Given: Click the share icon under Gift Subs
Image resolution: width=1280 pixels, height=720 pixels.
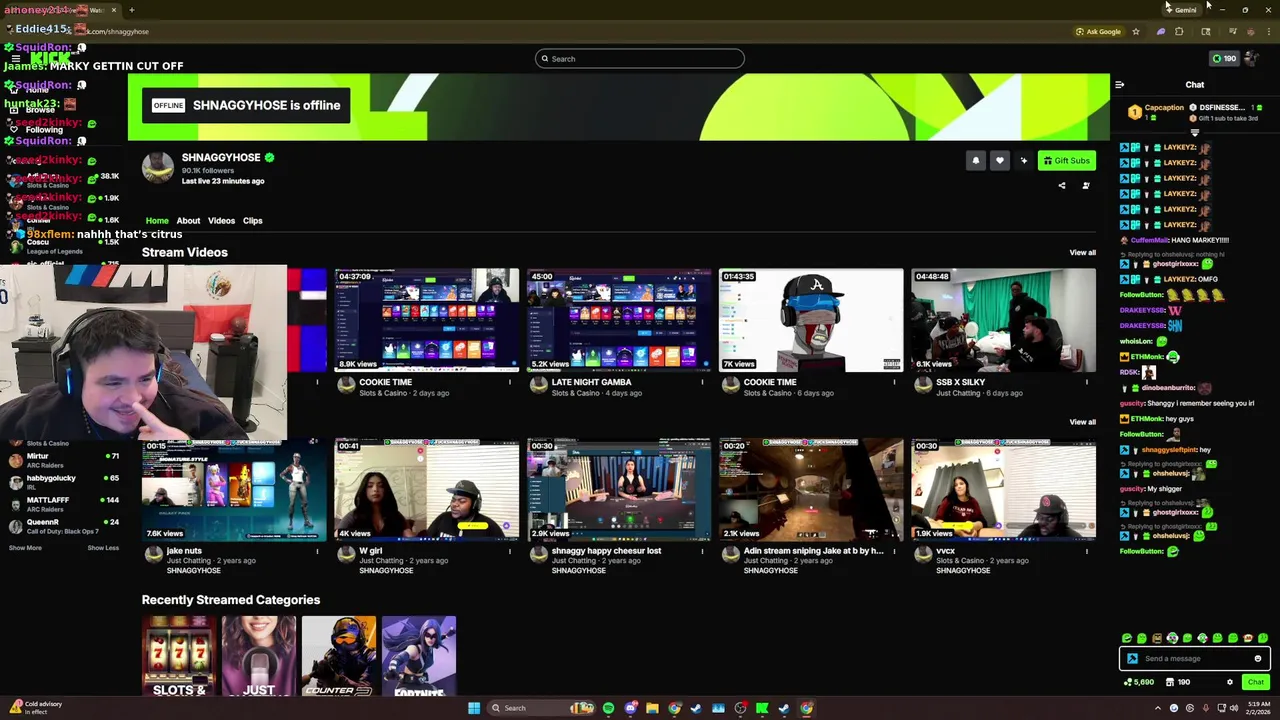Looking at the screenshot, I should coord(1062,185).
